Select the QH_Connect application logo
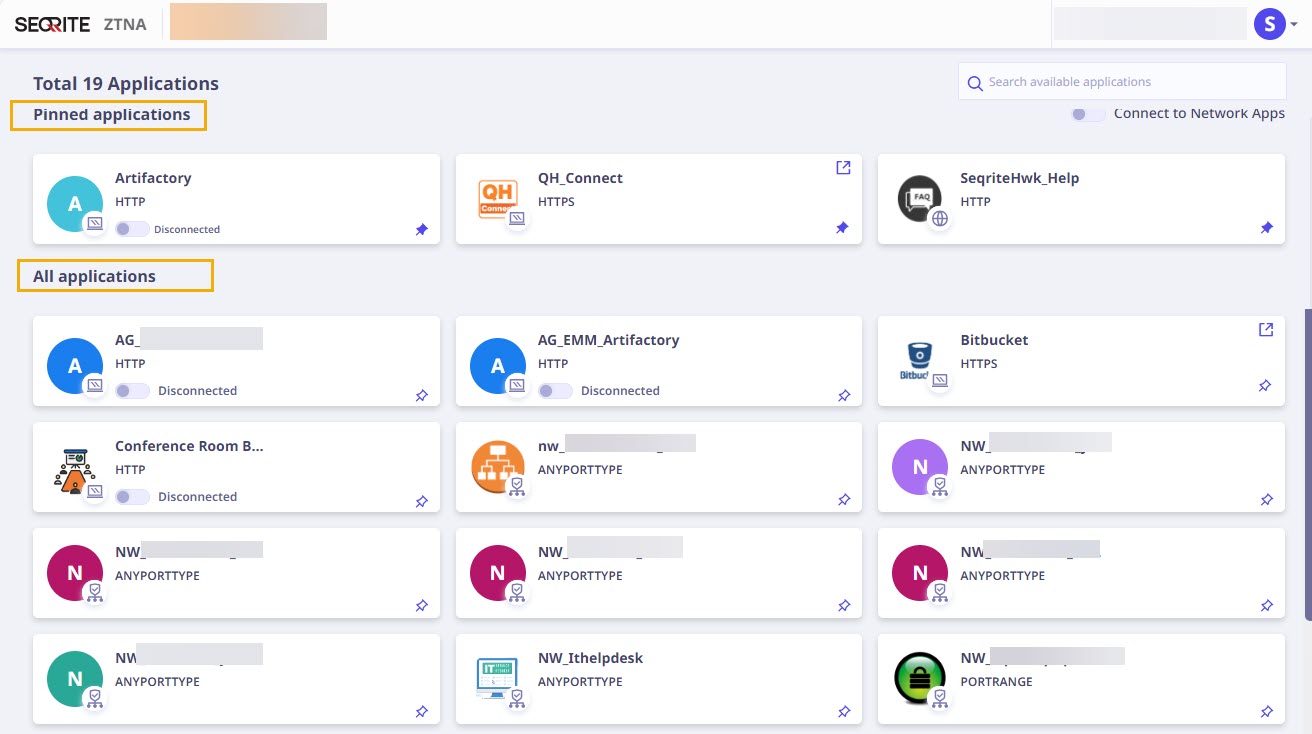This screenshot has width=1312, height=734. click(x=497, y=197)
